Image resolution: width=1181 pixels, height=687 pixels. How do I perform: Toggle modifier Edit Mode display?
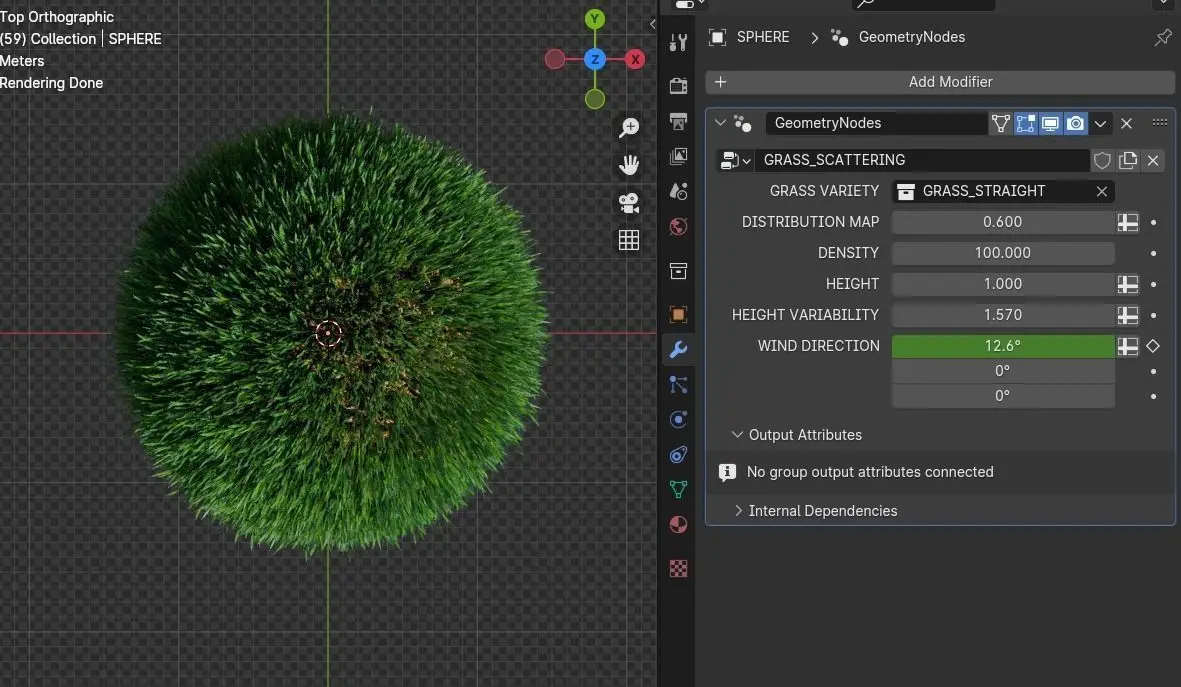(1025, 124)
